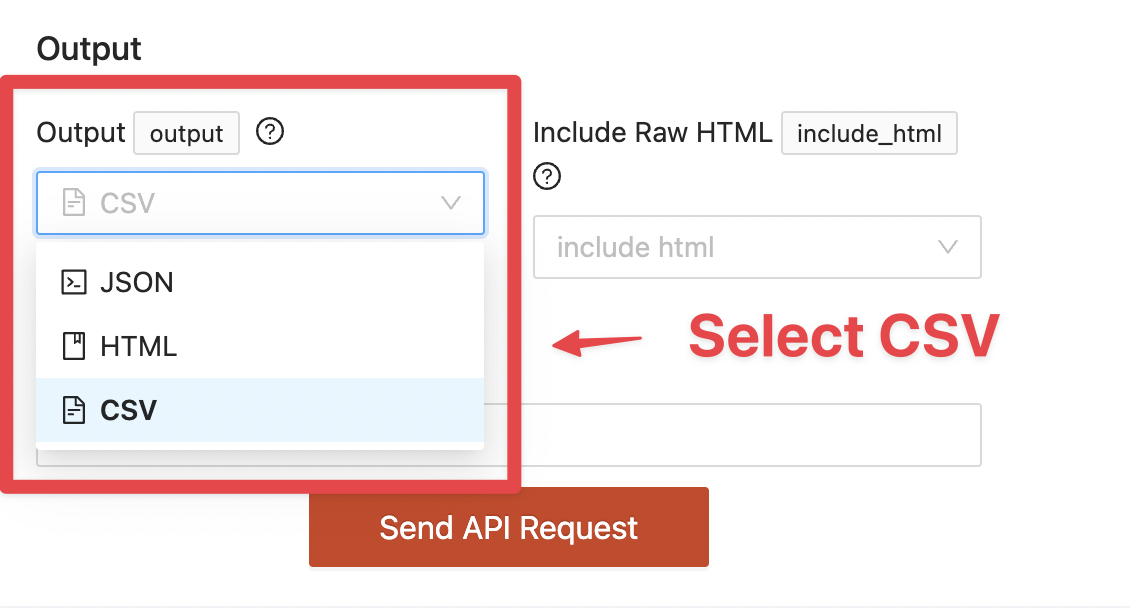Click the greyed file icon in Output select box
The width and height of the screenshot is (1130, 608).
click(x=74, y=202)
